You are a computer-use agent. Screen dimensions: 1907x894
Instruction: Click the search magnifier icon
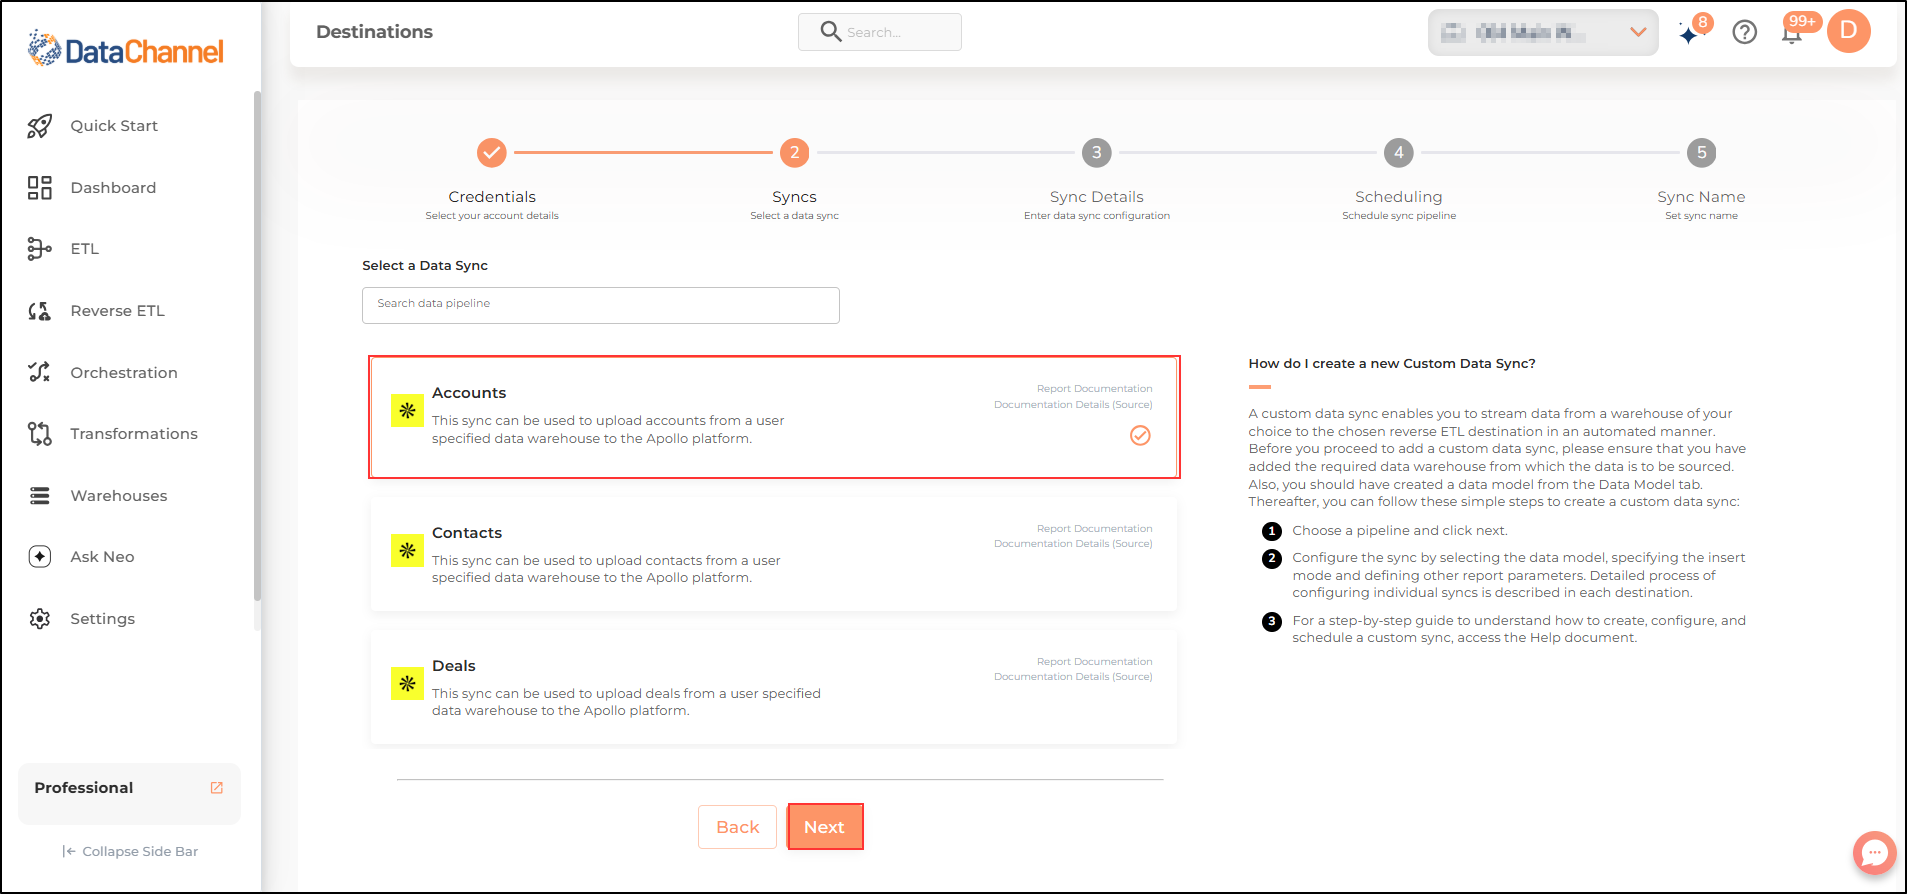830,32
